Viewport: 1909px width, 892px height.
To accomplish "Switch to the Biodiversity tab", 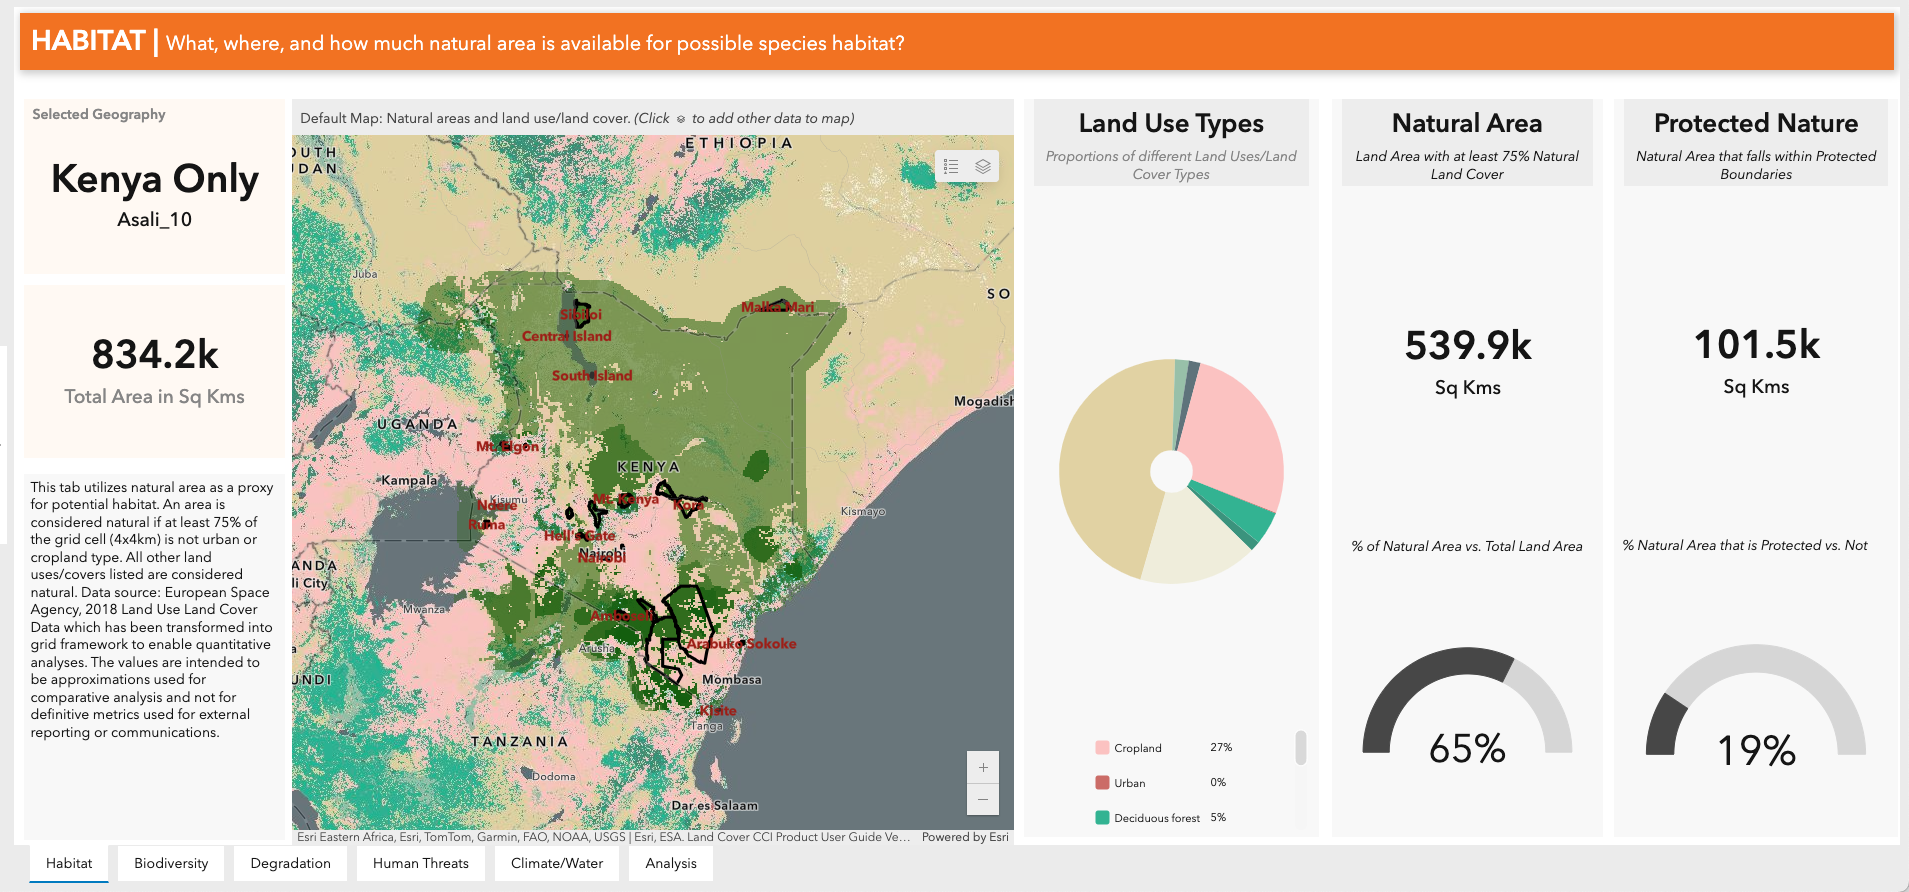I will click(171, 863).
